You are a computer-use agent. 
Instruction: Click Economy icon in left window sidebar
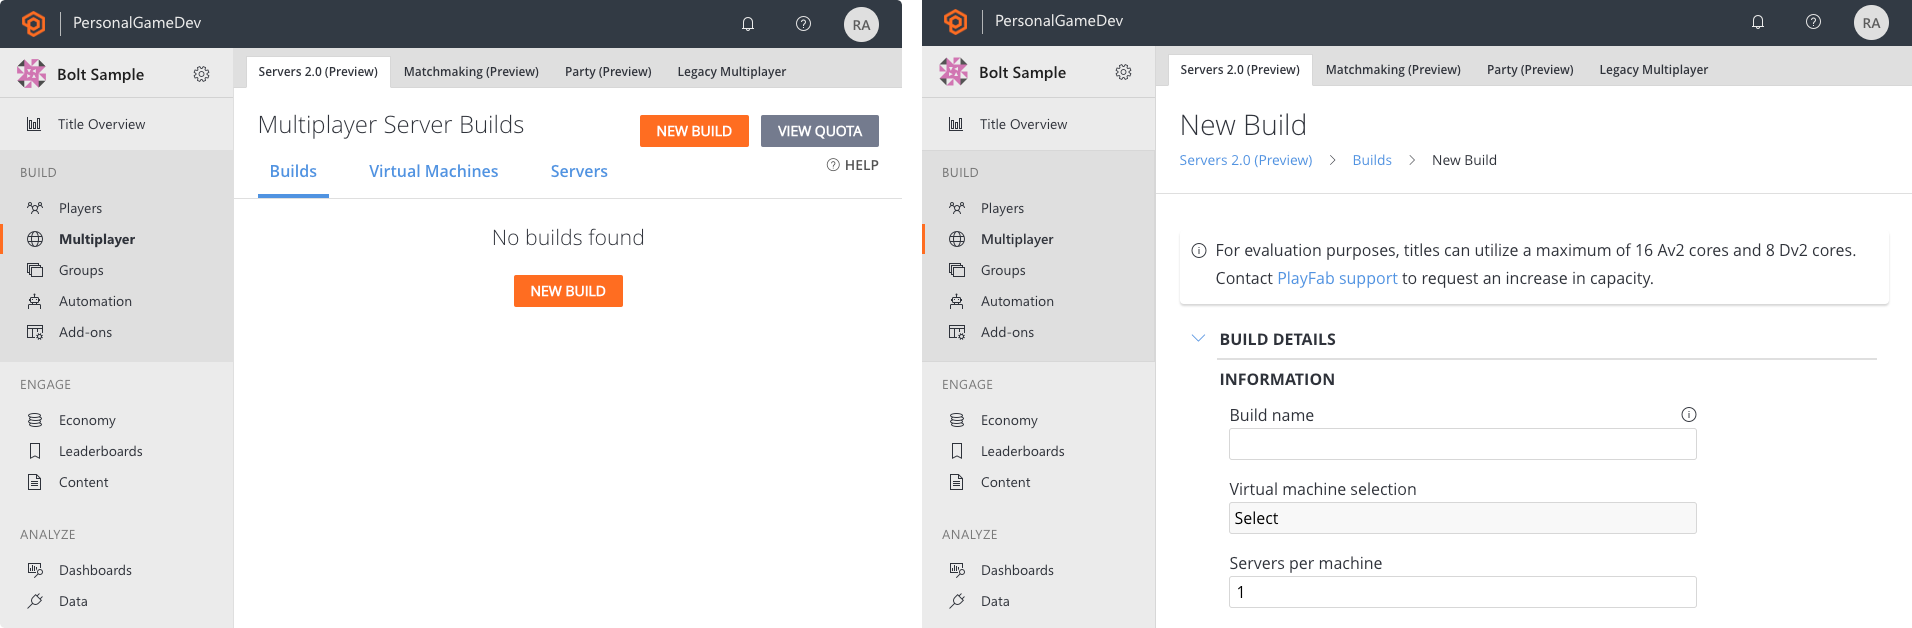pos(35,420)
